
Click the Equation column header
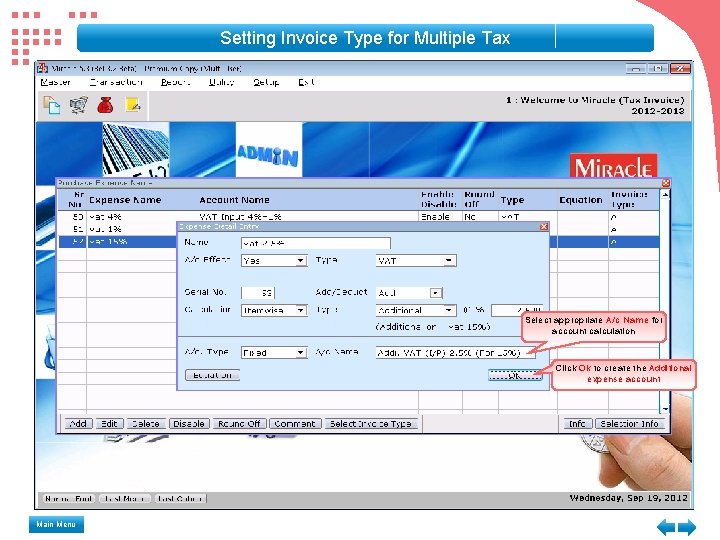click(x=581, y=200)
